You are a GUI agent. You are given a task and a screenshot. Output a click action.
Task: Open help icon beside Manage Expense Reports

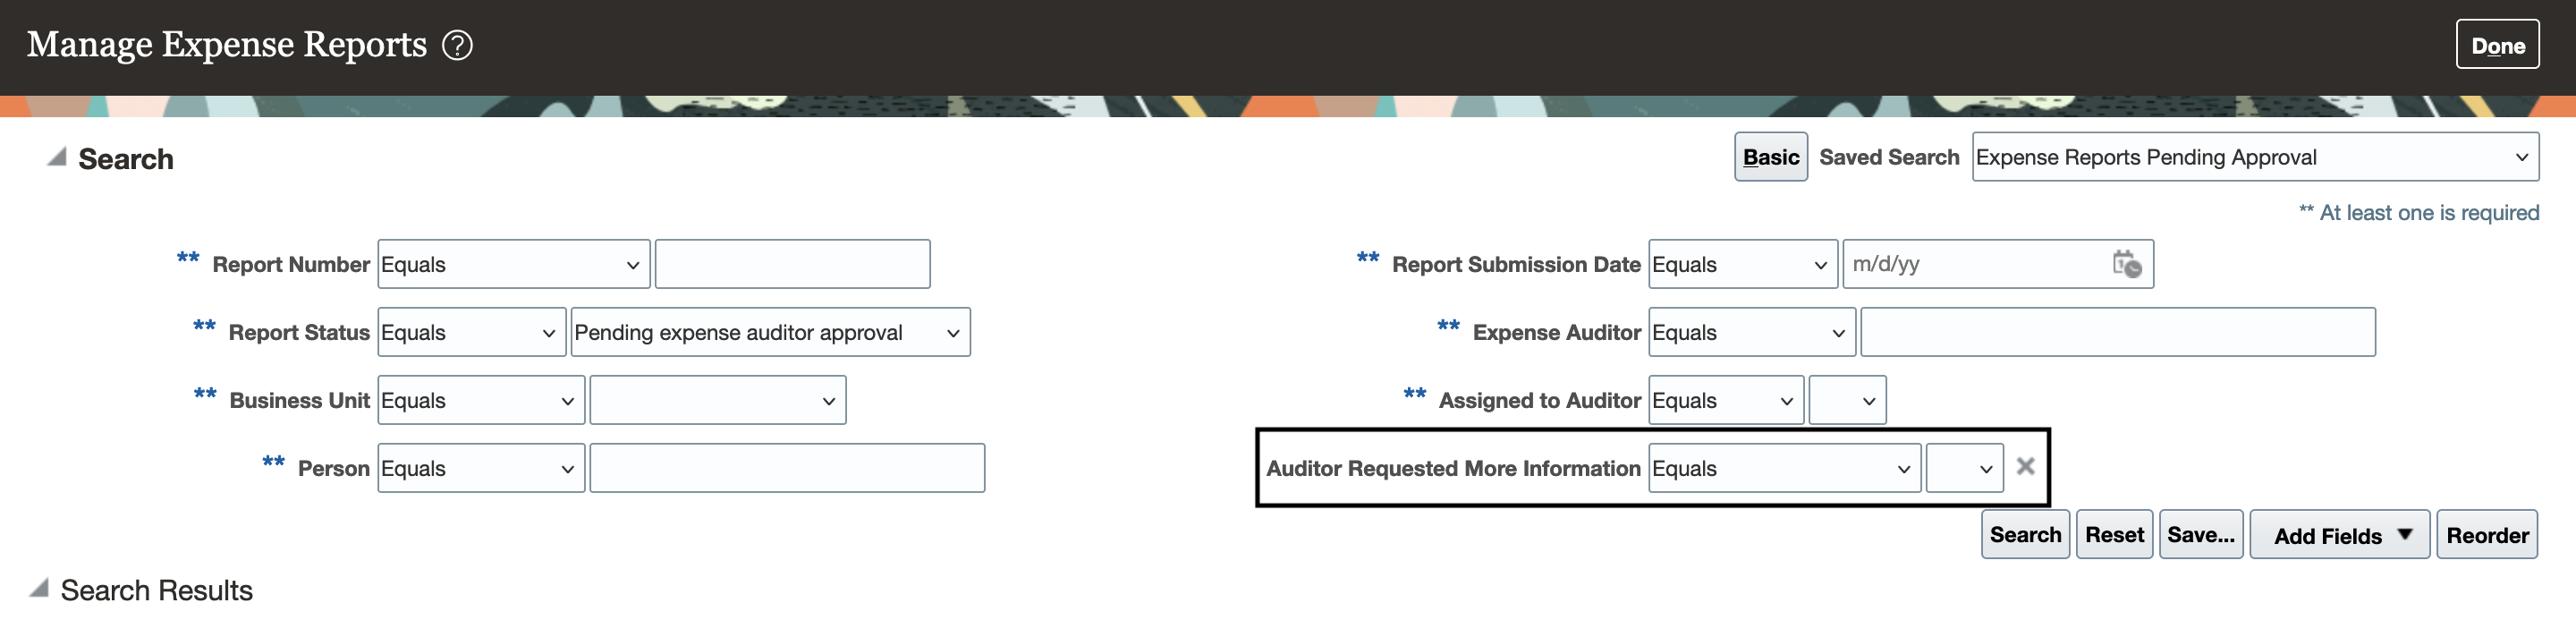(x=457, y=45)
